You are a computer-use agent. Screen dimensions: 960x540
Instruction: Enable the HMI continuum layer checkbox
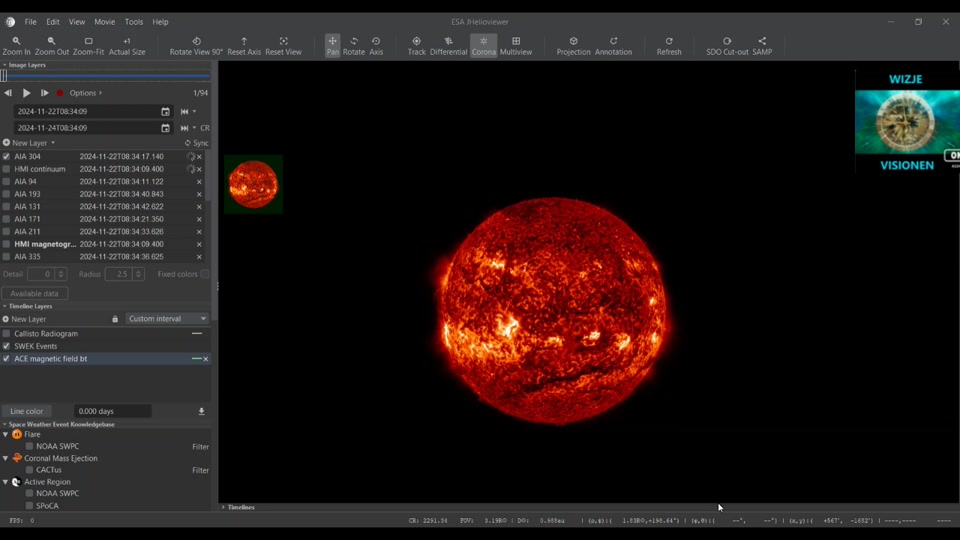pyautogui.click(x=7, y=169)
